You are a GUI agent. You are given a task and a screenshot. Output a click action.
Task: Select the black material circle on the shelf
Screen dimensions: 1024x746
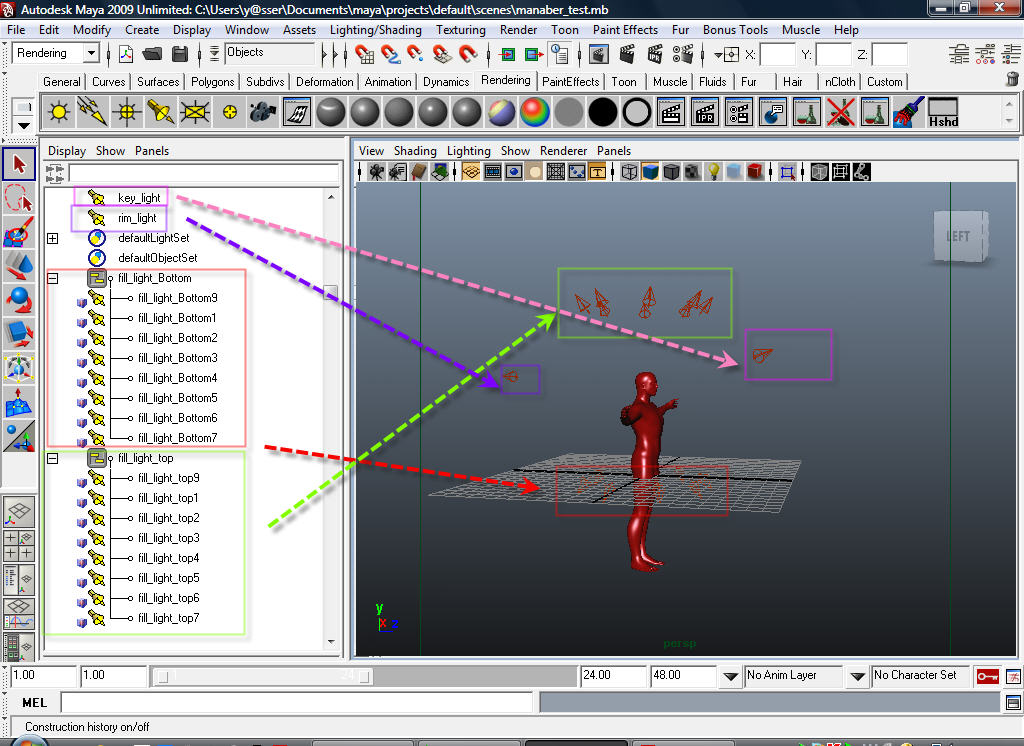(x=602, y=112)
